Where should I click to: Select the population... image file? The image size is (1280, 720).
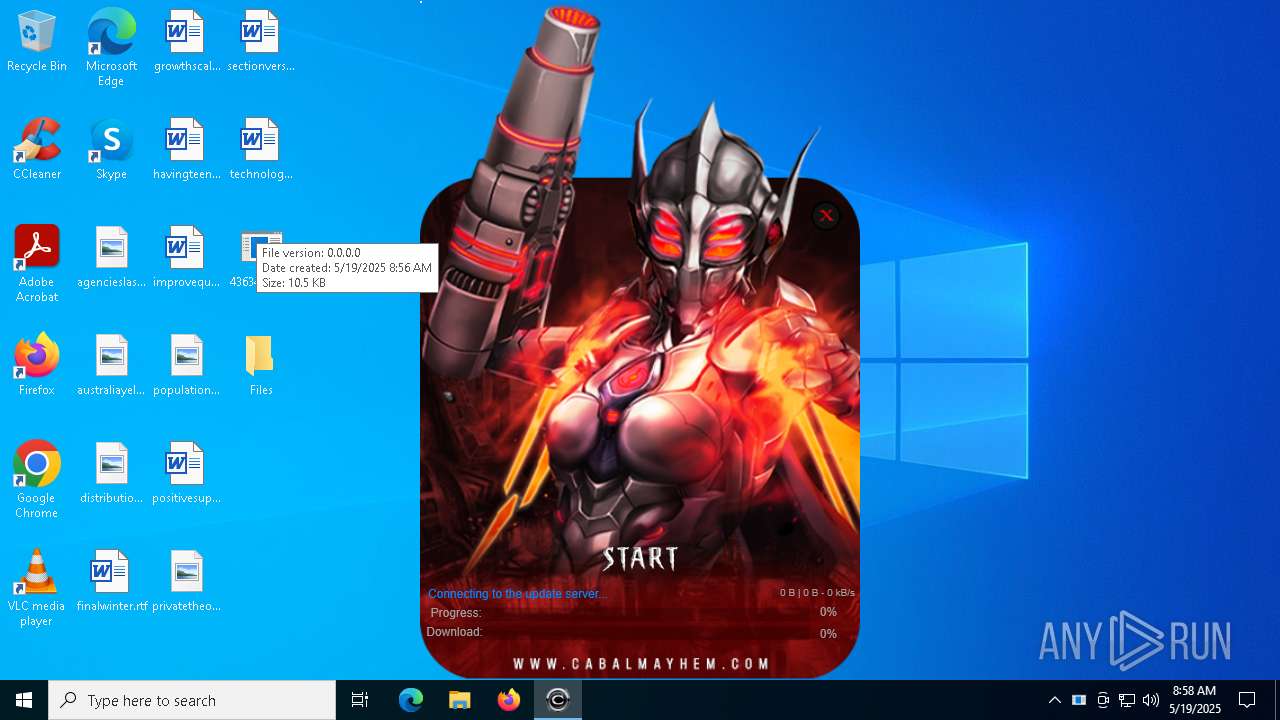186,365
